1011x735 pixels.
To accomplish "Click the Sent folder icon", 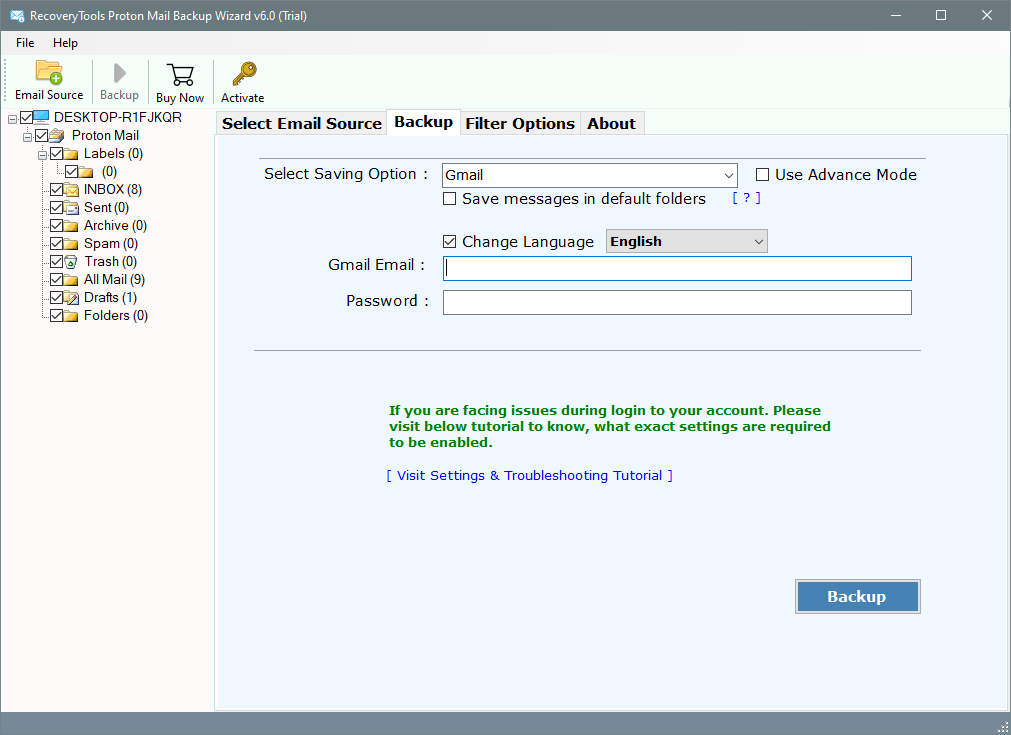I will (71, 208).
